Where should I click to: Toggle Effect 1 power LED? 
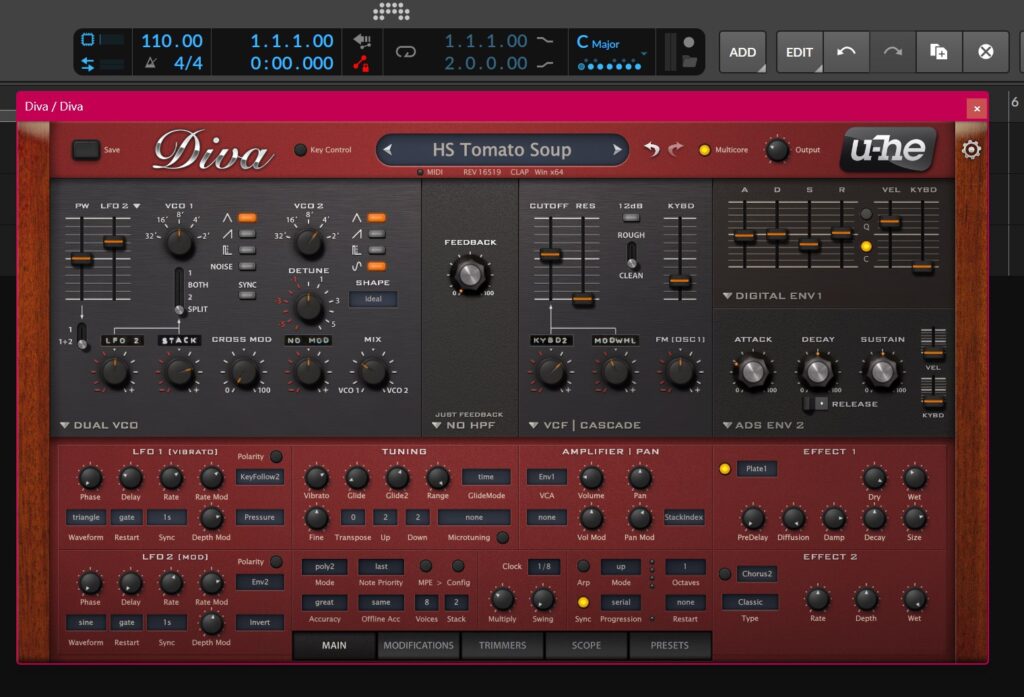tap(724, 468)
